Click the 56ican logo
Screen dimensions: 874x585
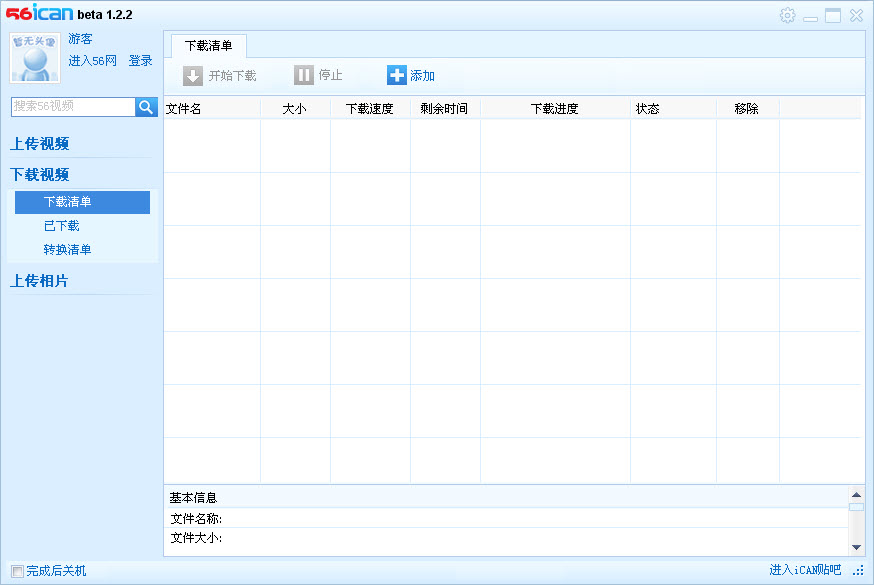(x=40, y=12)
